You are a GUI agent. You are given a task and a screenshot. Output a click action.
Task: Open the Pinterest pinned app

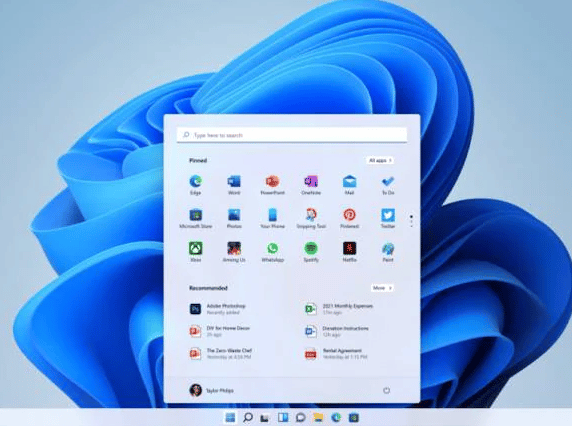pos(349,218)
